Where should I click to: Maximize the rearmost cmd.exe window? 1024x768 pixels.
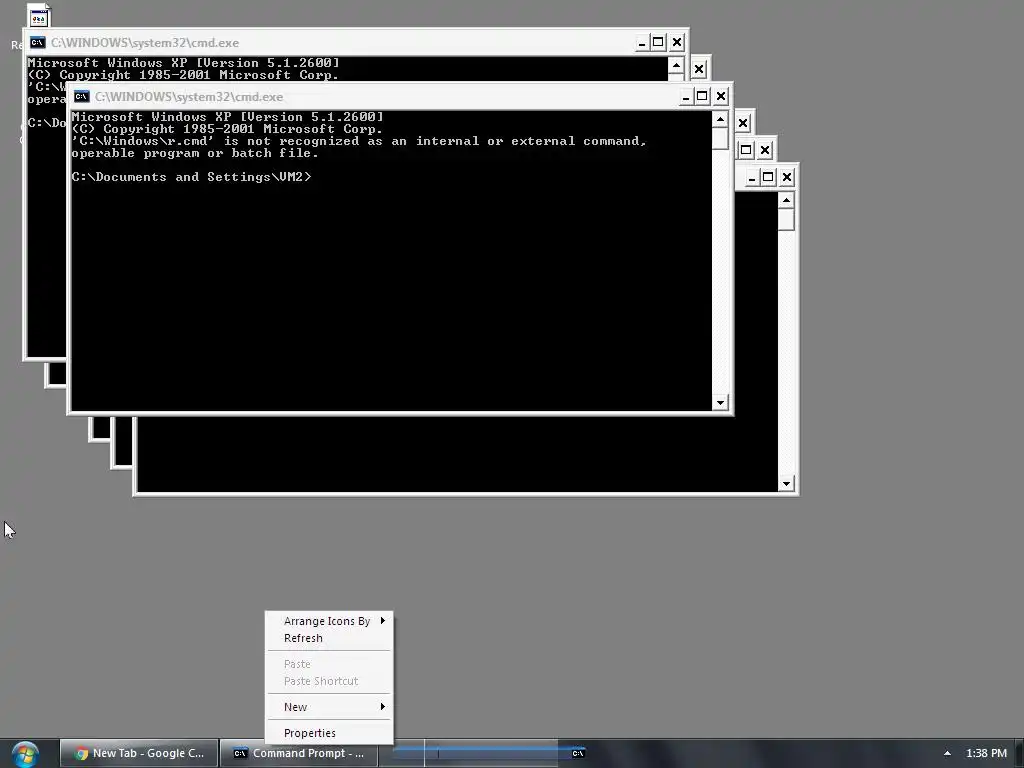coord(658,42)
